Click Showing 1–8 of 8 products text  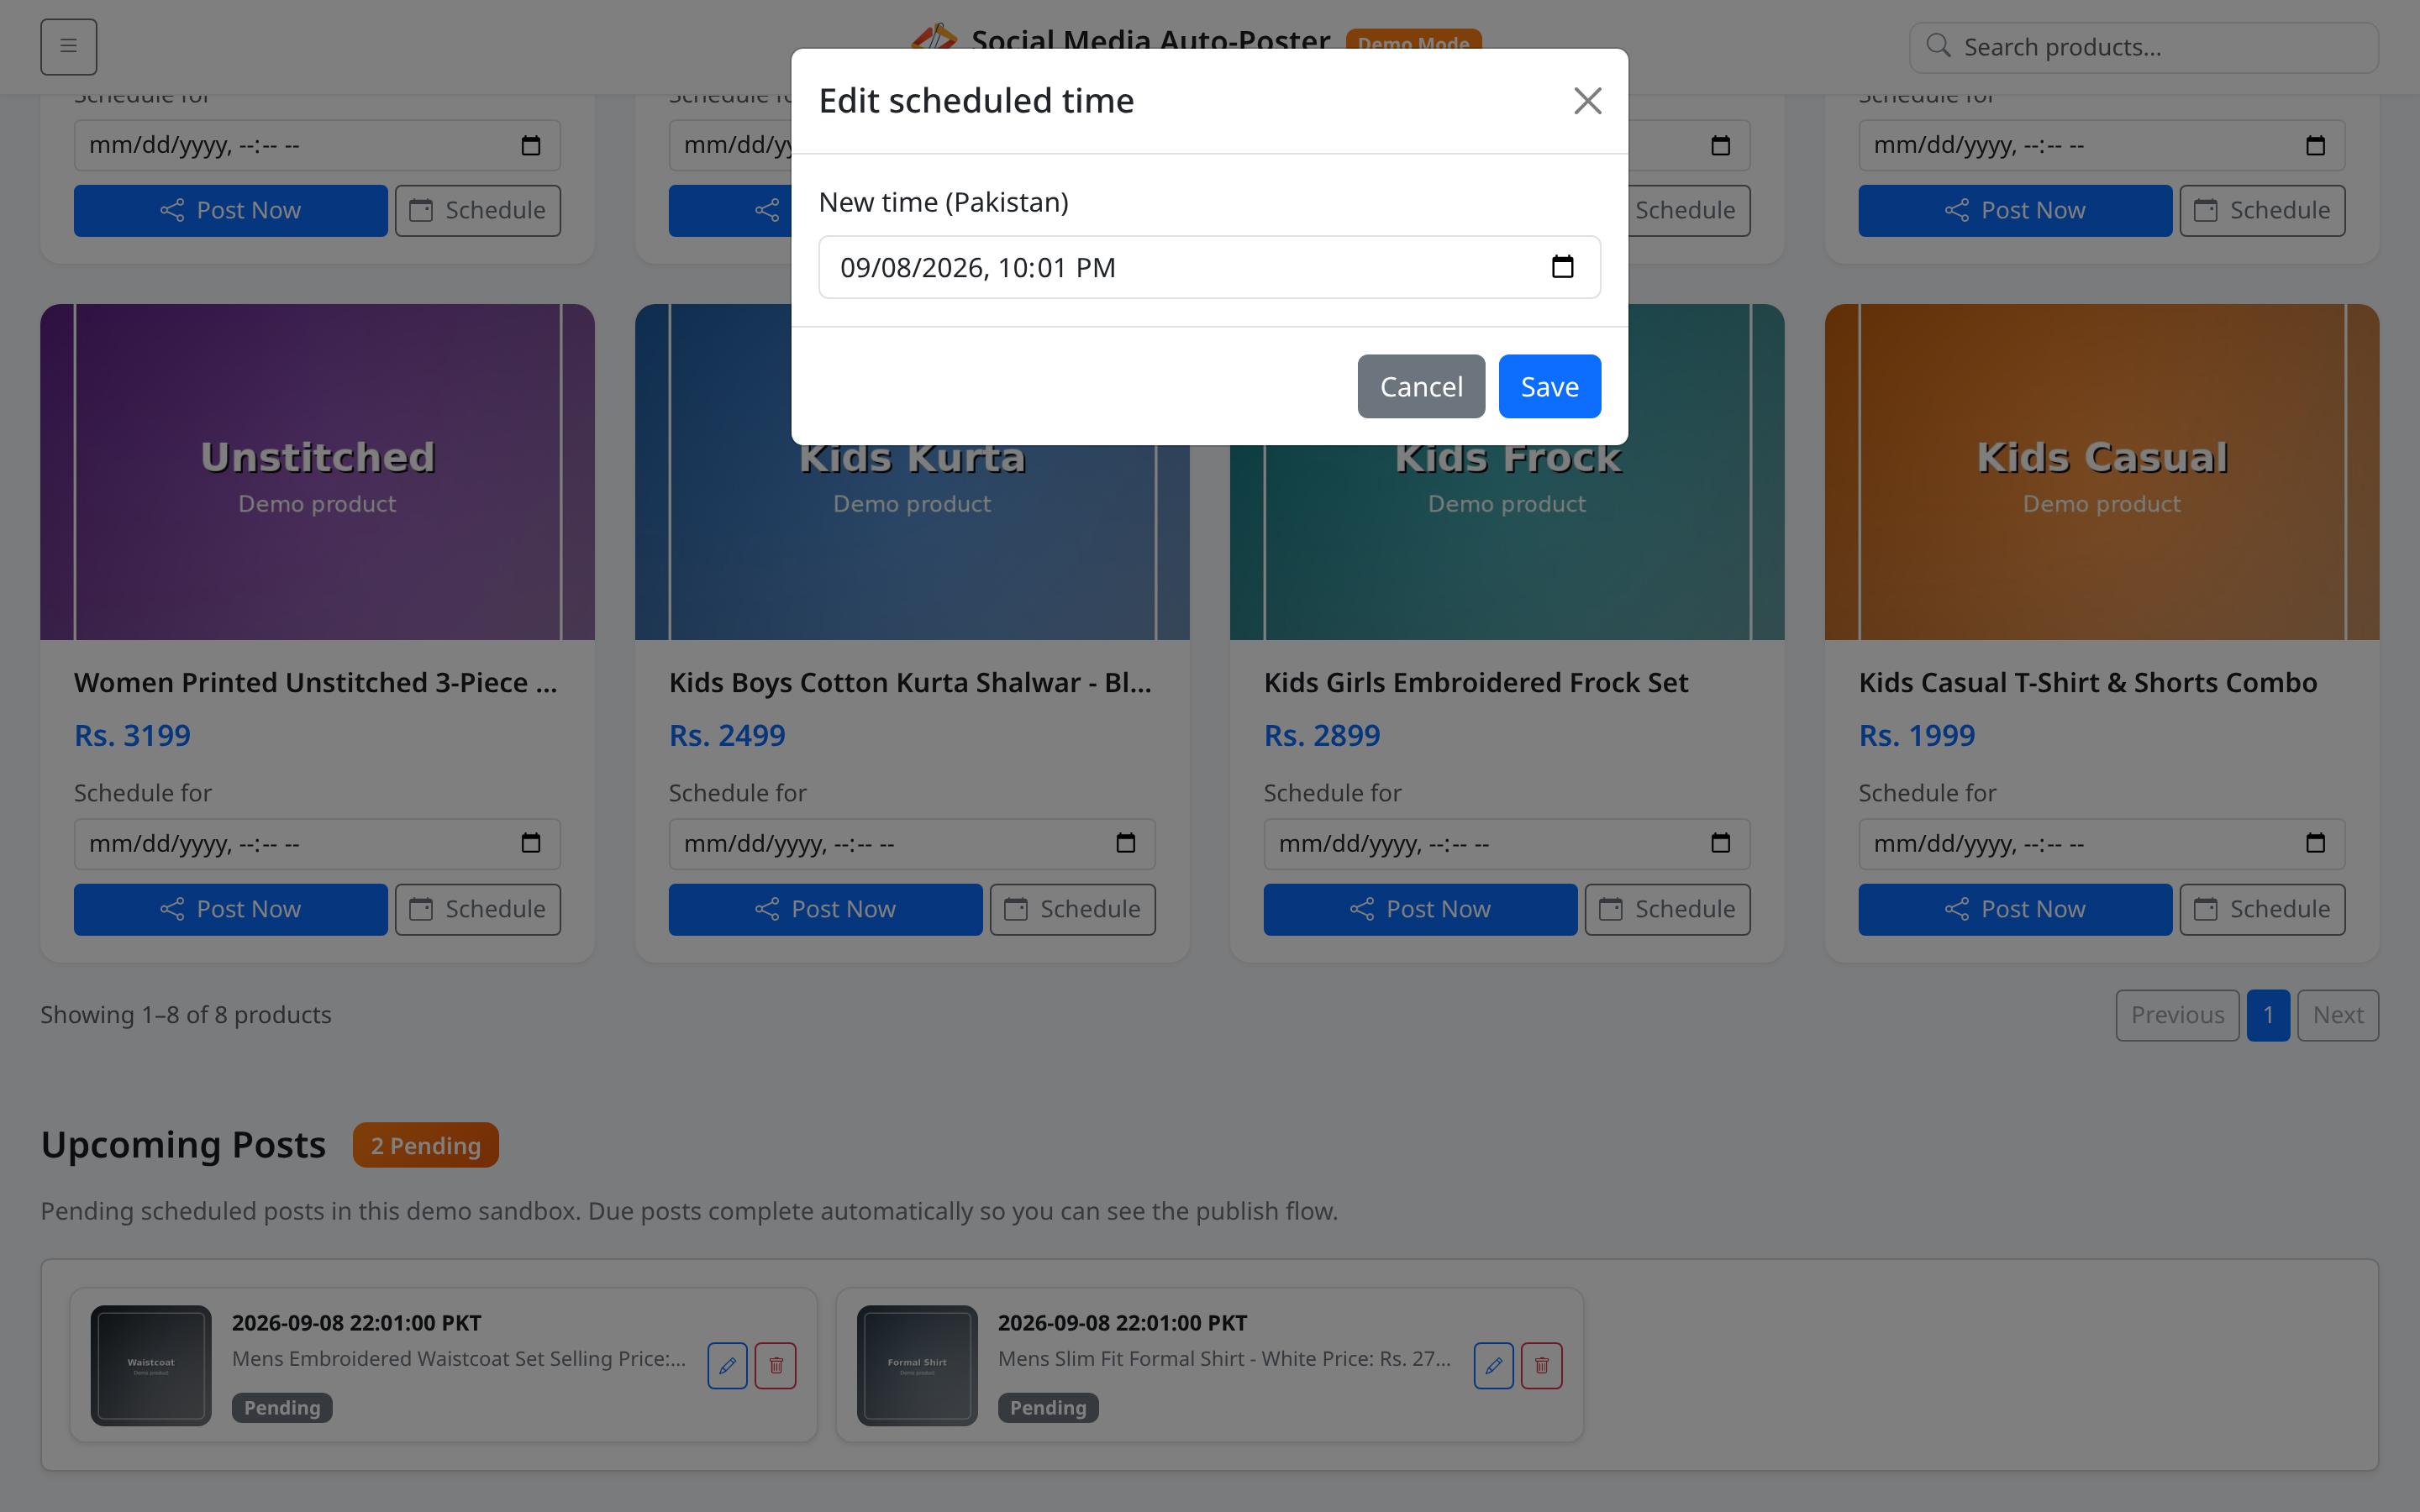(x=186, y=1015)
